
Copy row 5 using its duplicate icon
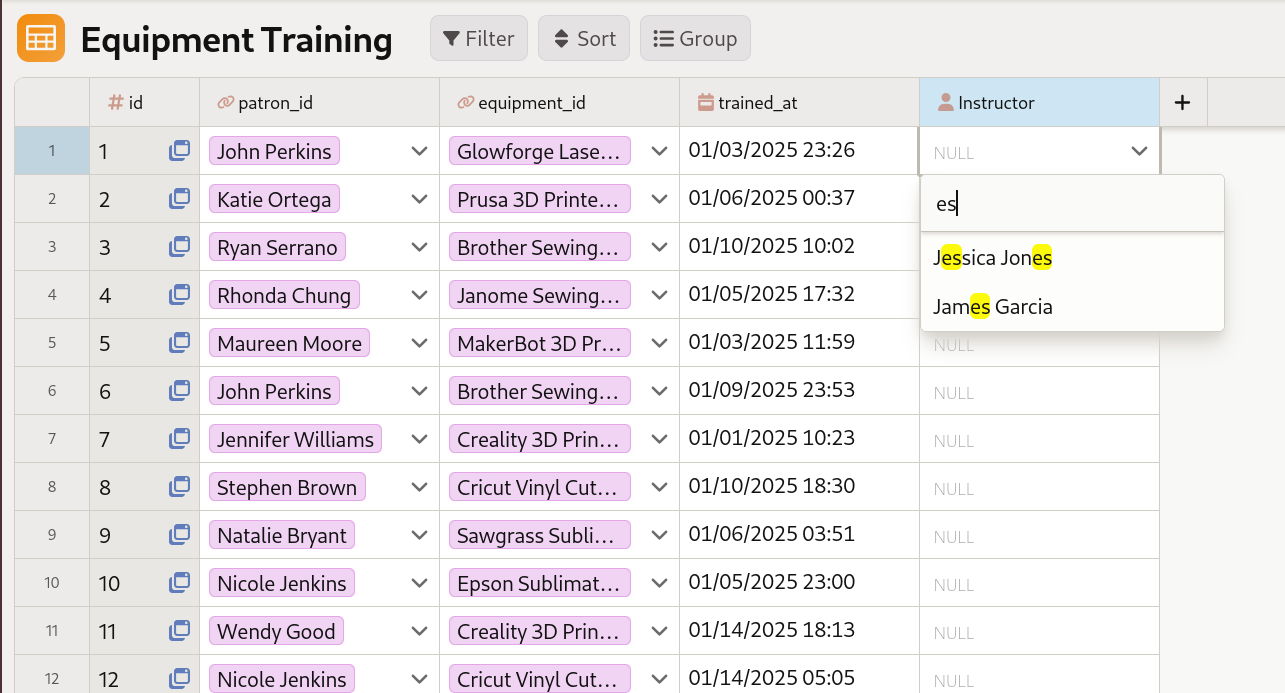pyautogui.click(x=179, y=342)
